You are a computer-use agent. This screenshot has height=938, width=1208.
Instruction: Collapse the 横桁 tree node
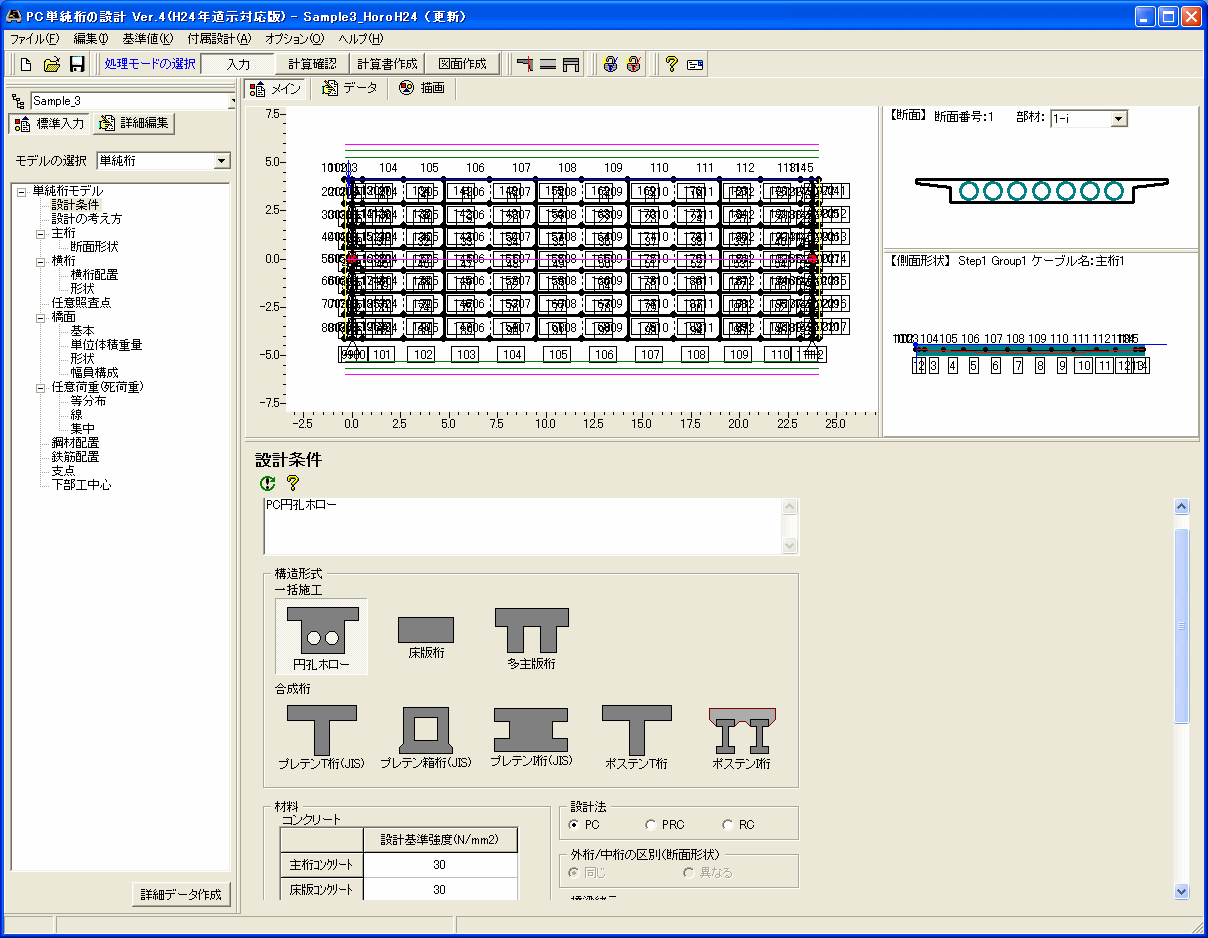pos(40,261)
